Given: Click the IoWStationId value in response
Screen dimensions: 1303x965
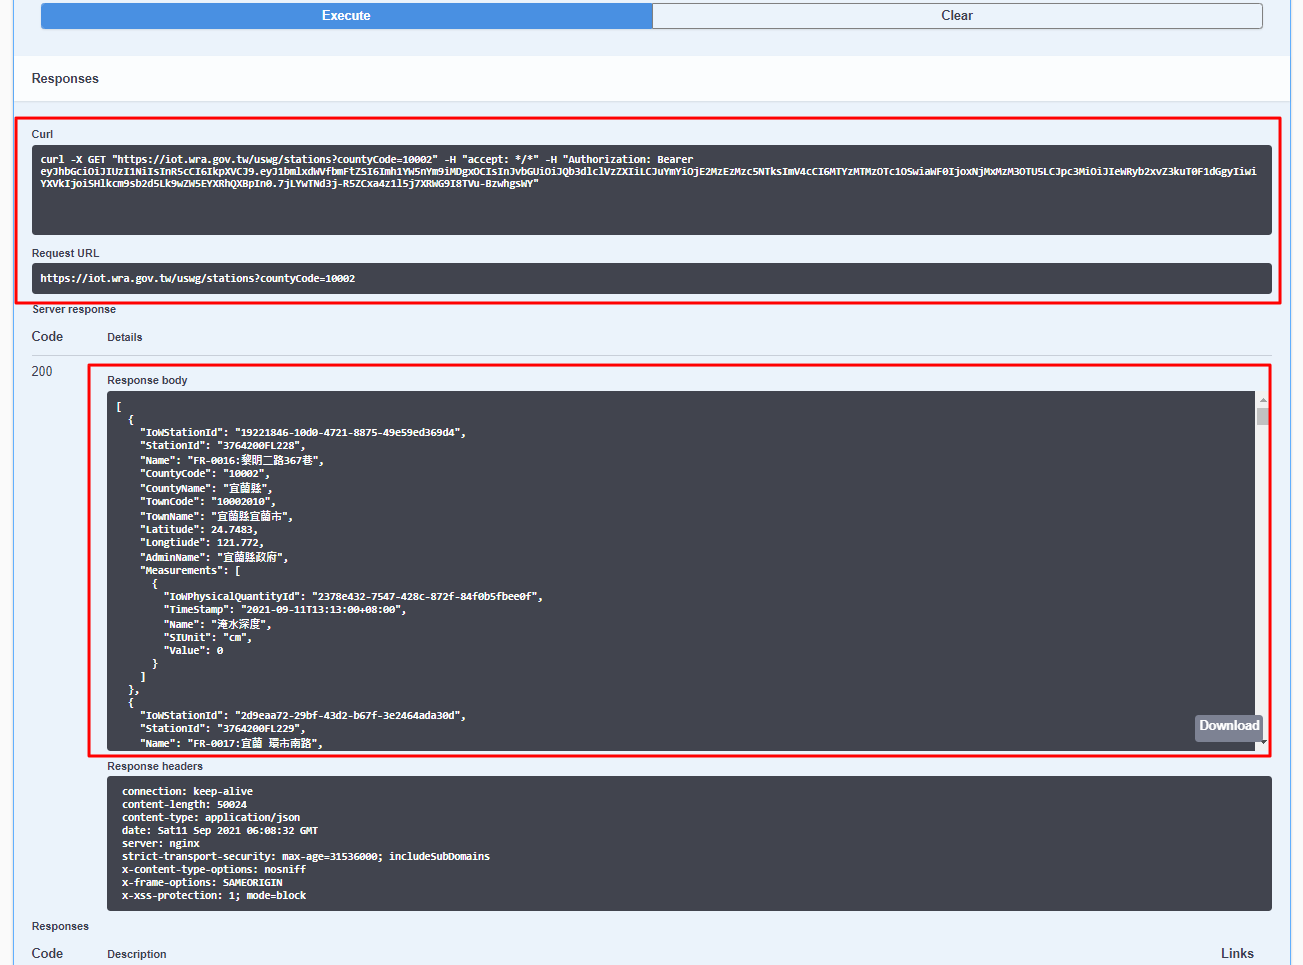Looking at the screenshot, I should pyautogui.click(x=347, y=433).
